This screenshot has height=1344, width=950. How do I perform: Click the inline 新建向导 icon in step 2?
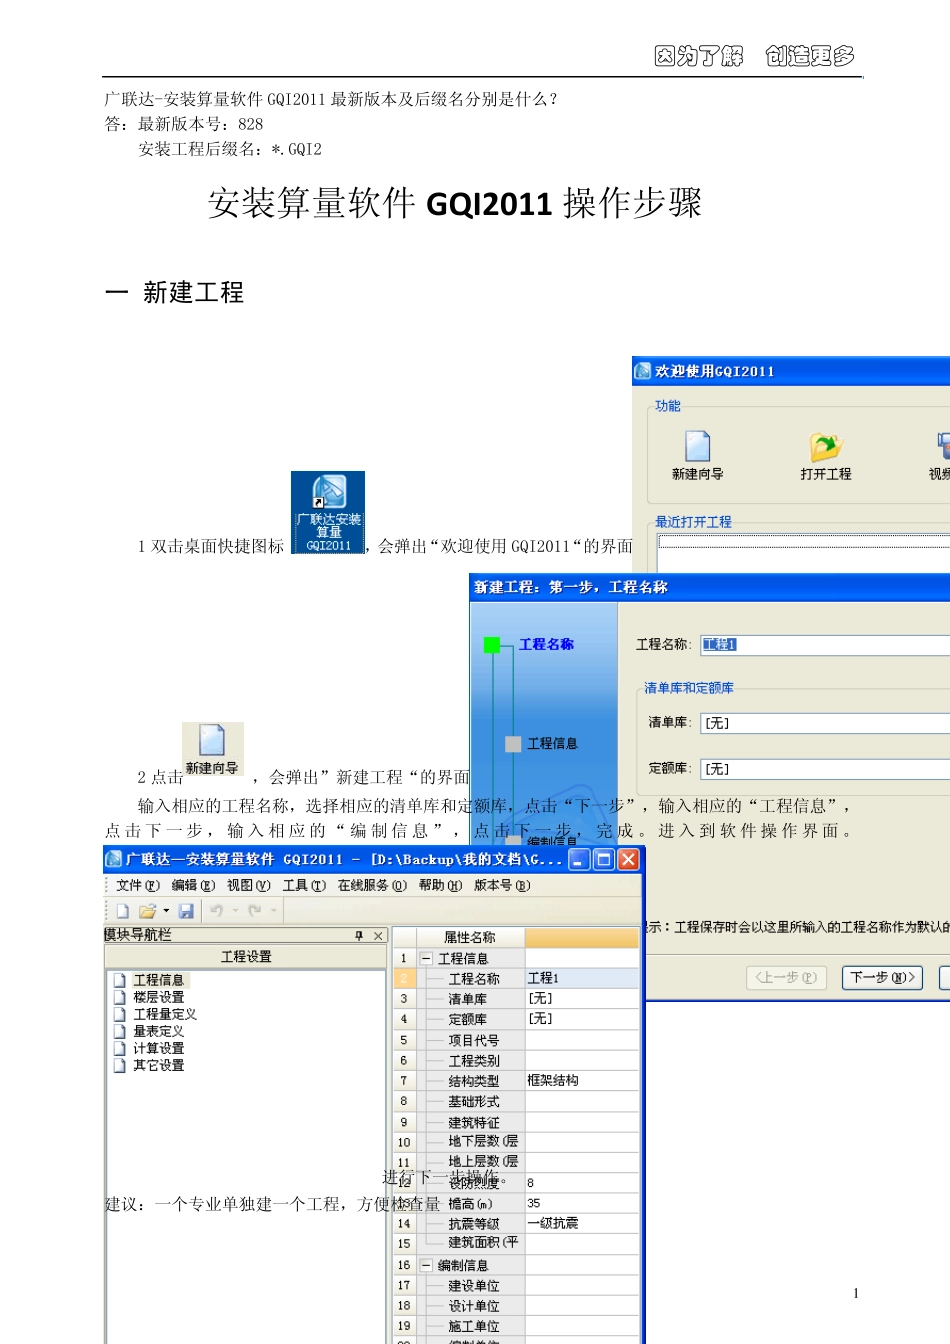pos(212,749)
